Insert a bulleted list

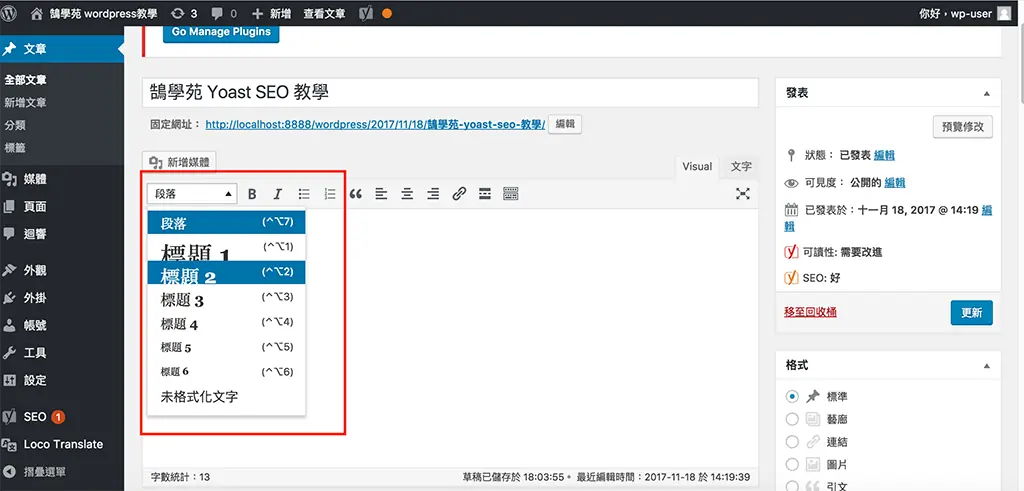tap(304, 194)
